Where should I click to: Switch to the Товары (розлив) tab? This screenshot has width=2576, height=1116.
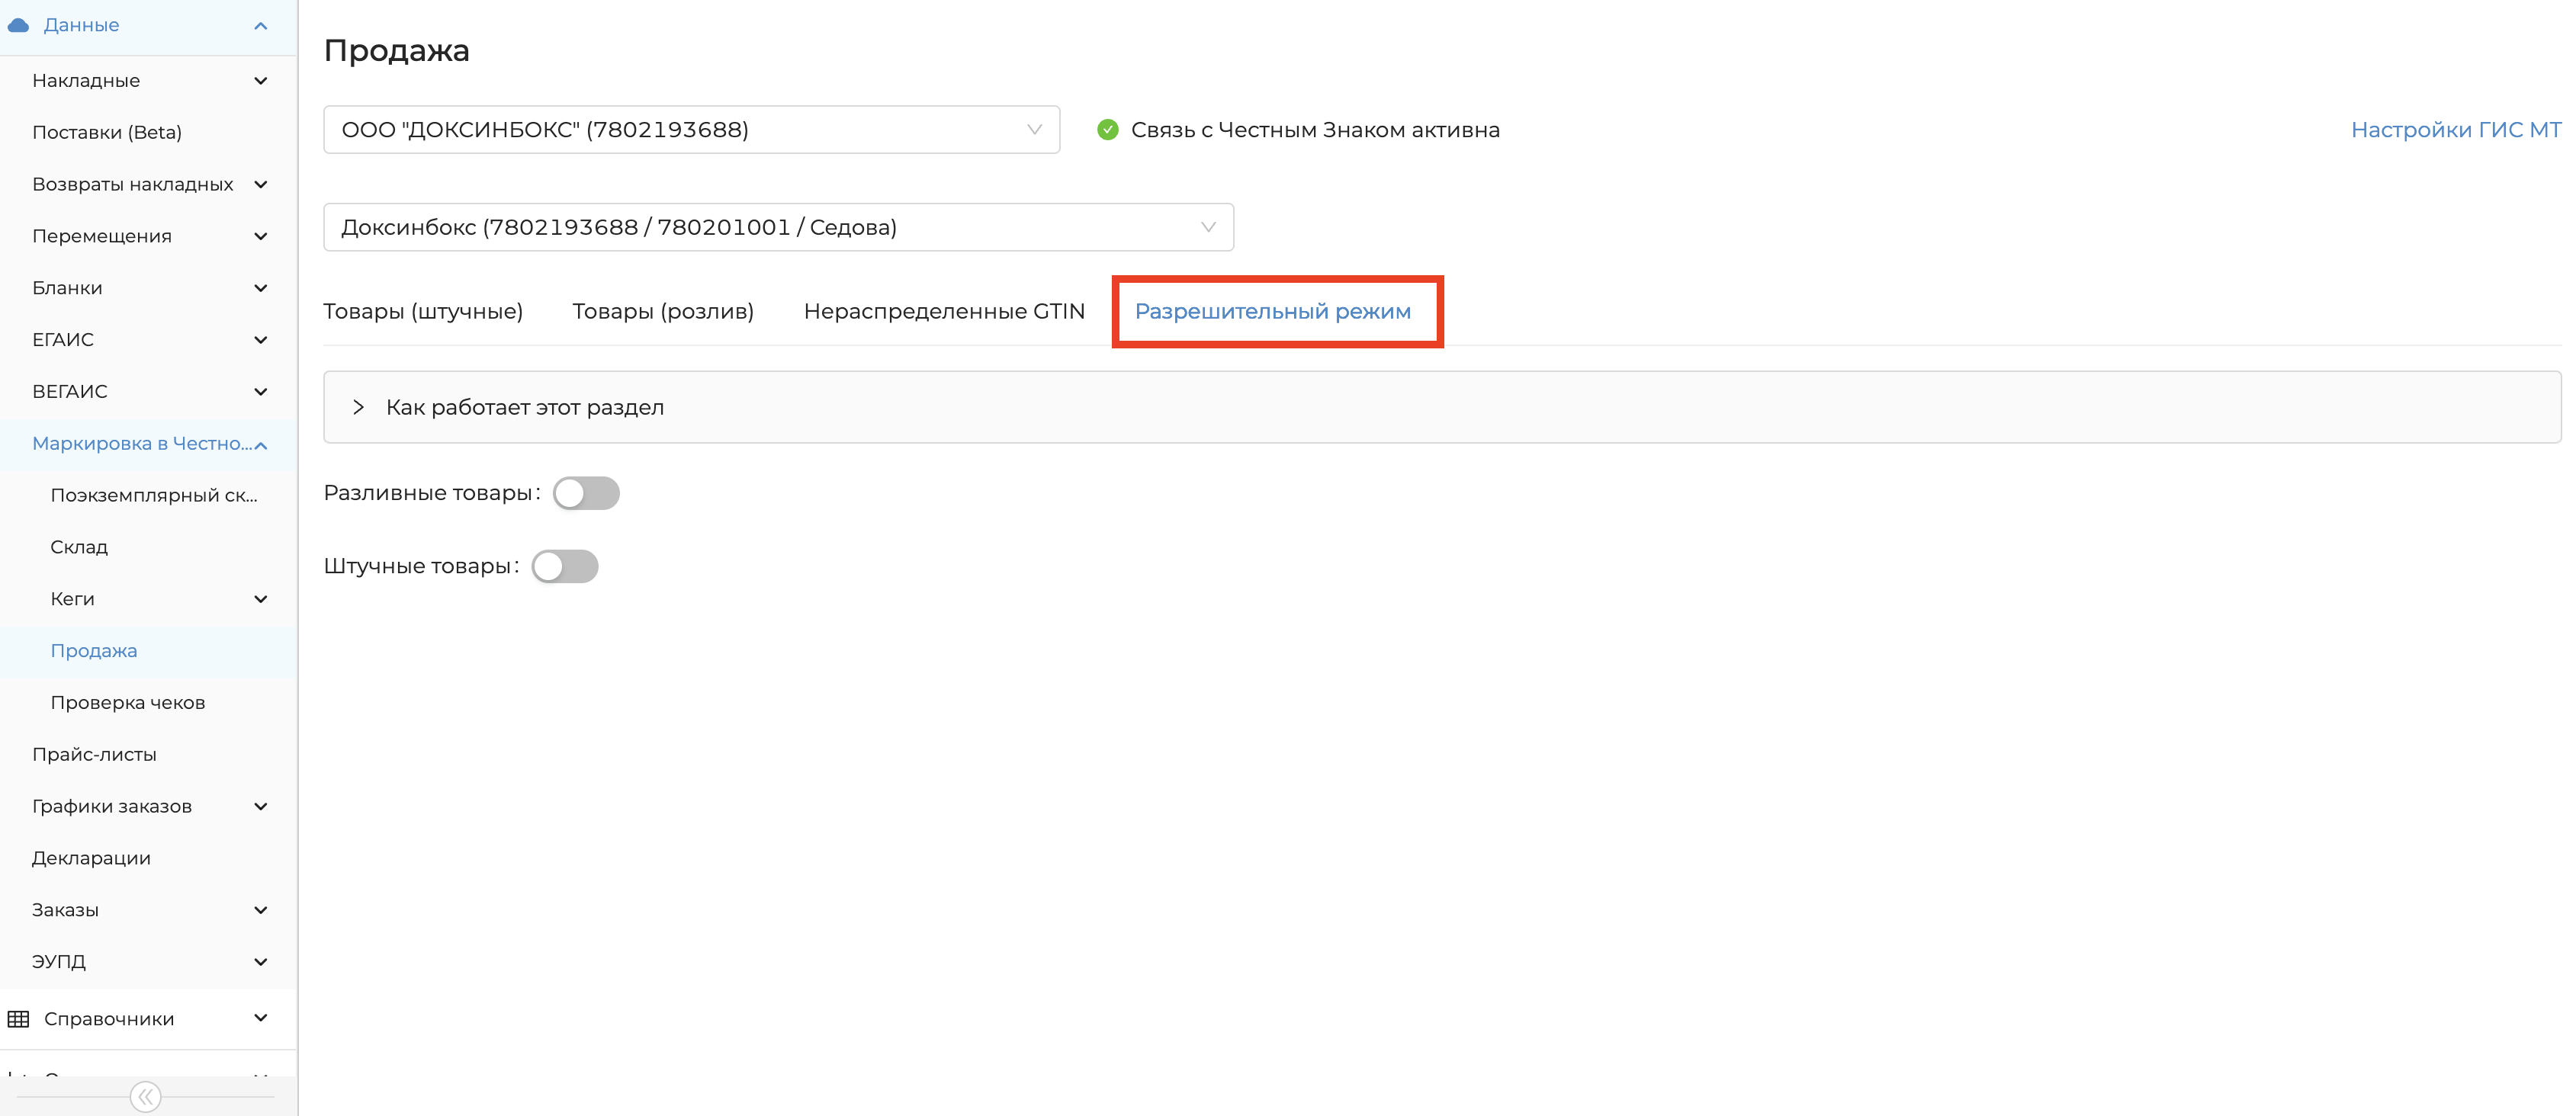(x=662, y=311)
